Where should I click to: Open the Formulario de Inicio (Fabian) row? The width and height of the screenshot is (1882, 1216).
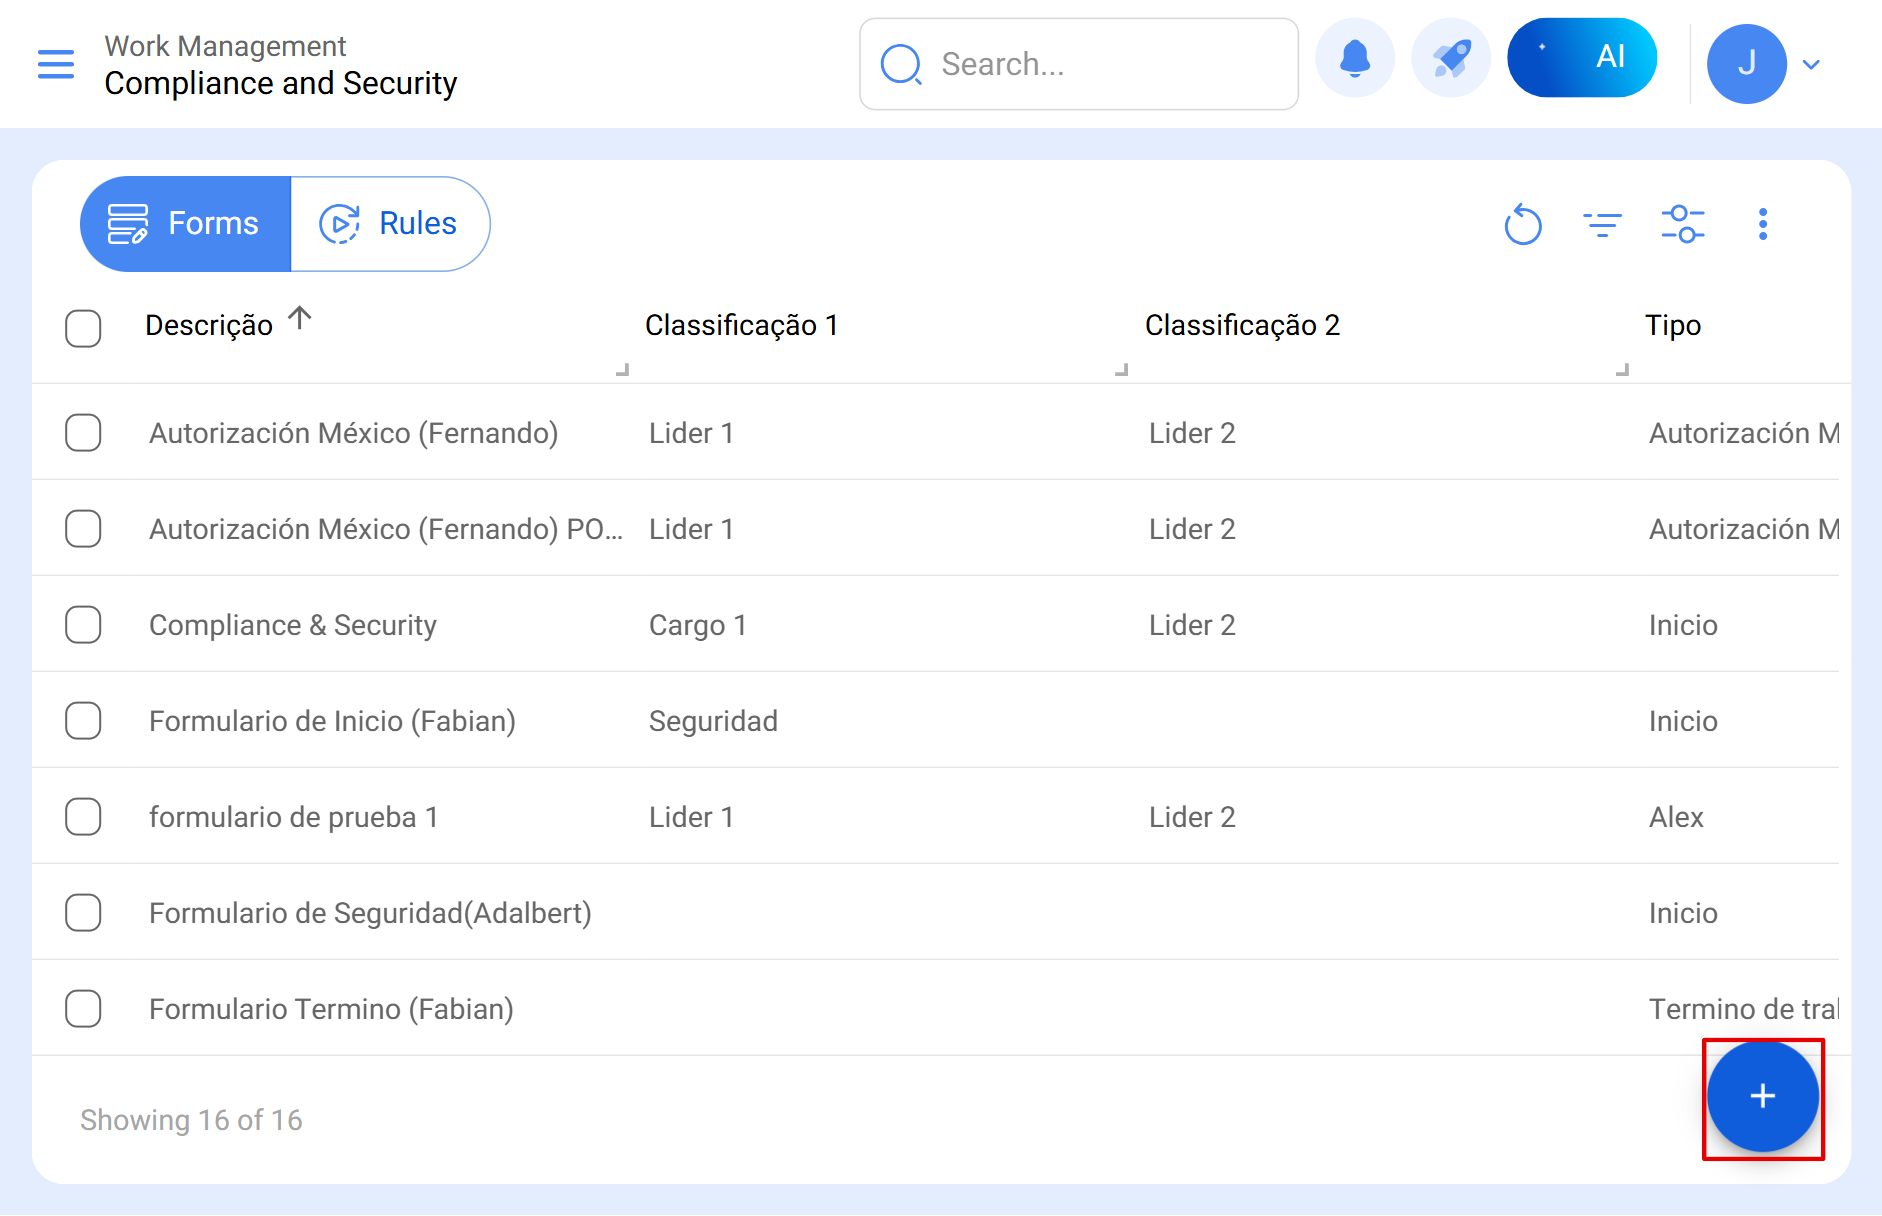coord(332,721)
